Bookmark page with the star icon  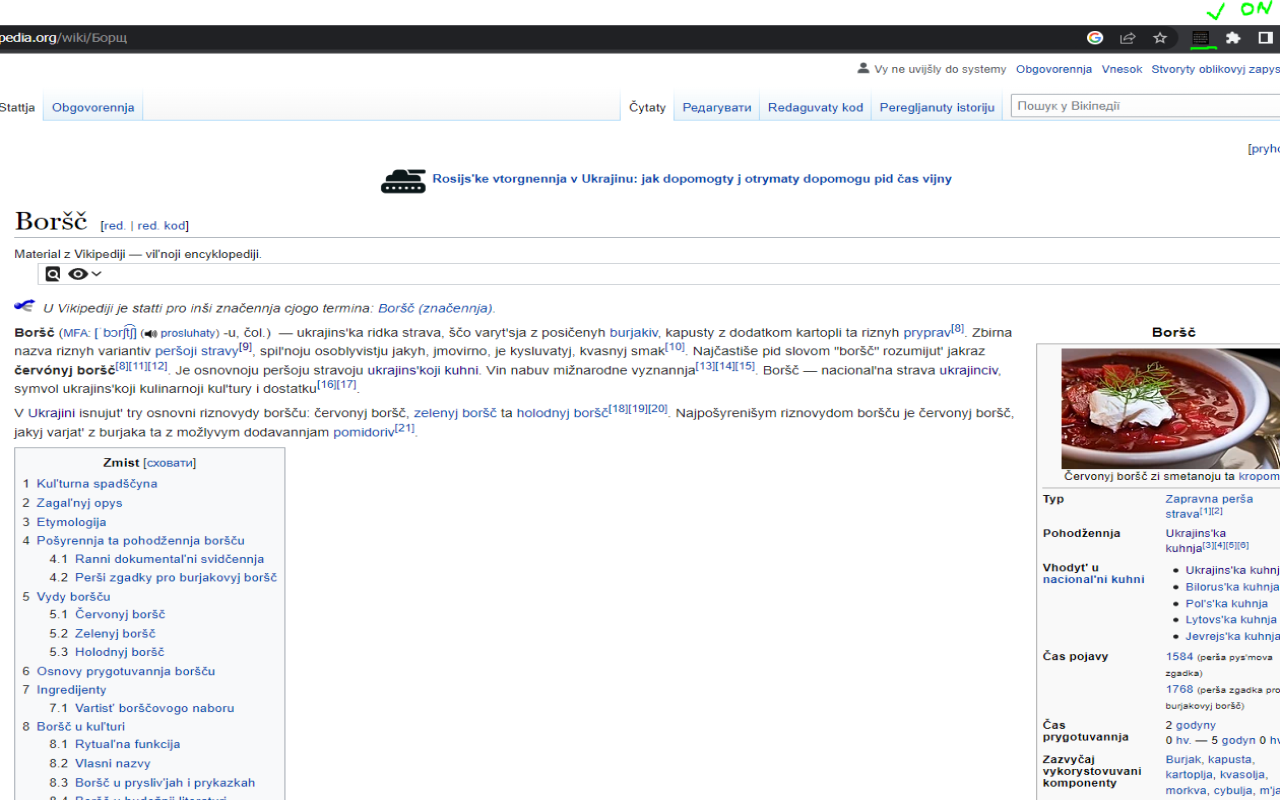[x=1160, y=38]
